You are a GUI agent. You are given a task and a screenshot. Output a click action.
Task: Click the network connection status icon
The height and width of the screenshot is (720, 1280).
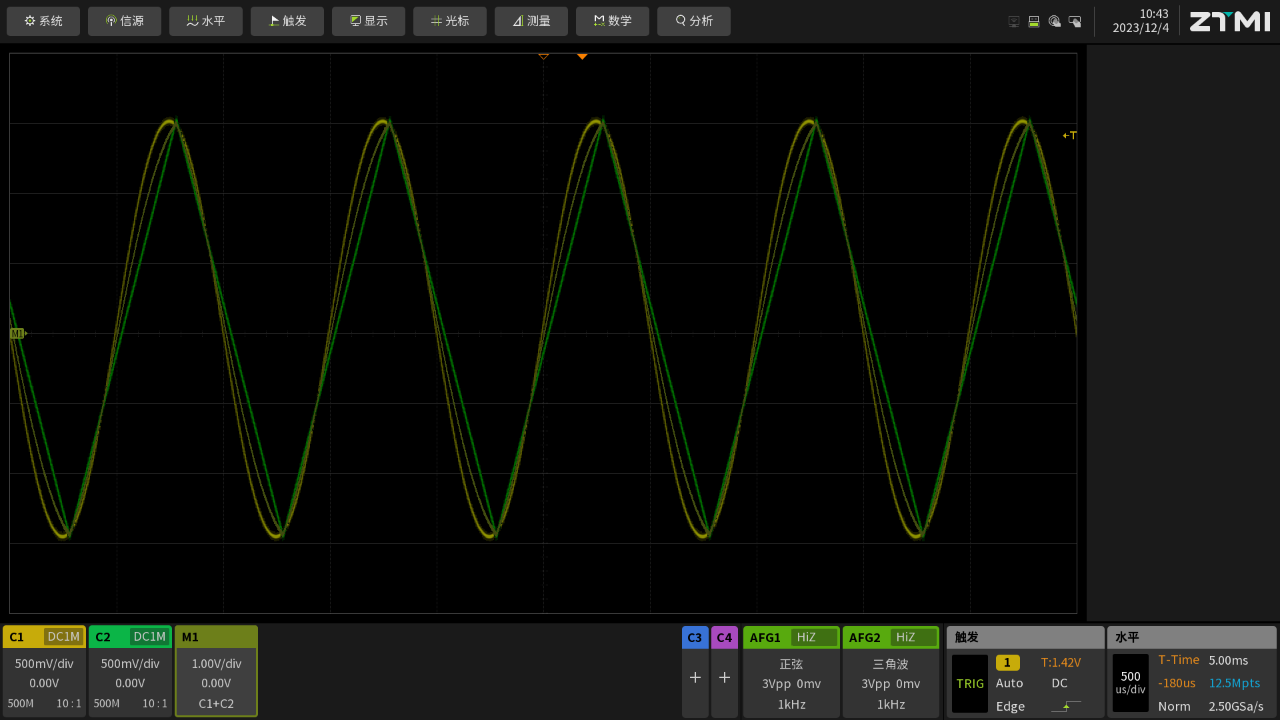click(x=1014, y=21)
